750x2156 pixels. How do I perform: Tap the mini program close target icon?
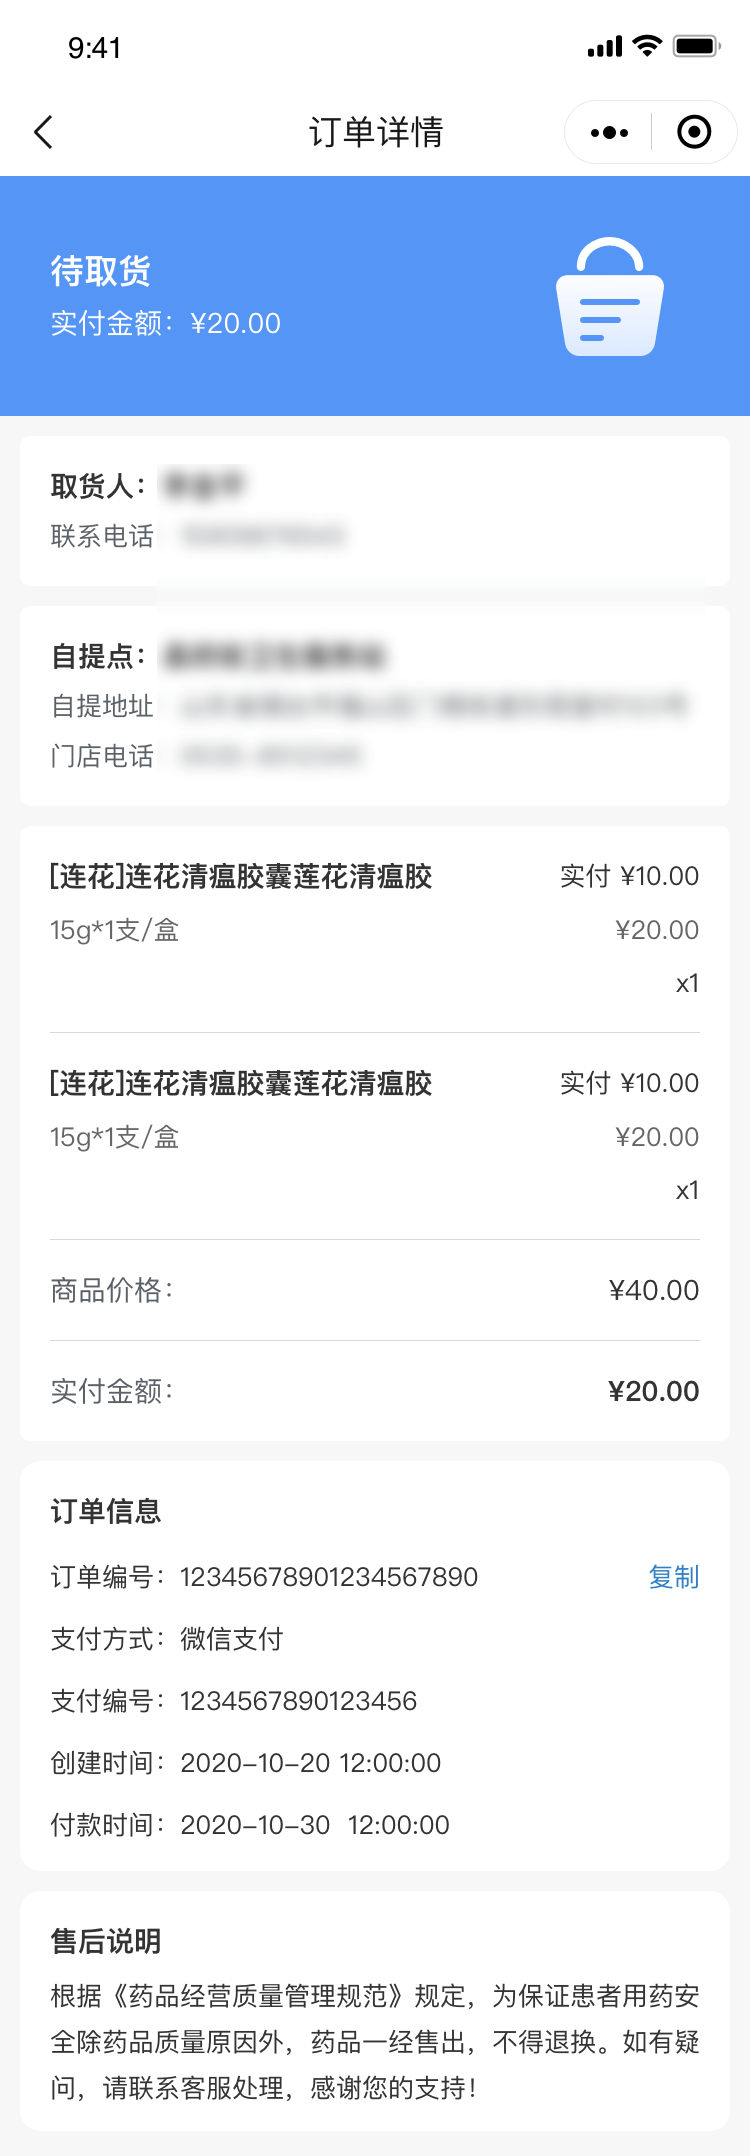[694, 132]
